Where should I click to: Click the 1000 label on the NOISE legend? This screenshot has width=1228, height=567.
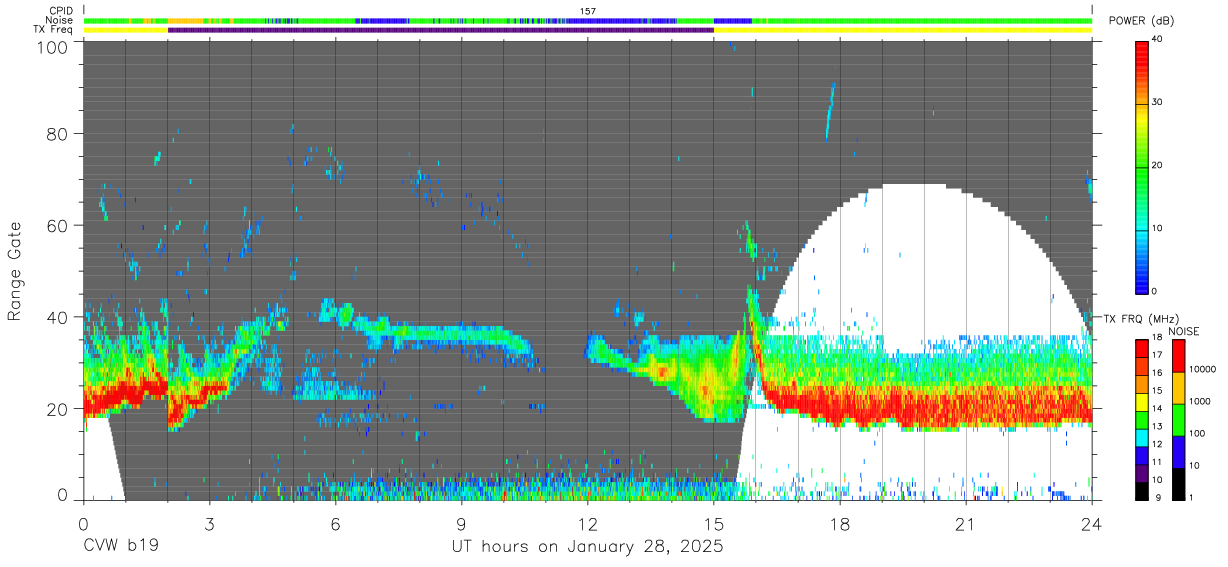(1202, 402)
